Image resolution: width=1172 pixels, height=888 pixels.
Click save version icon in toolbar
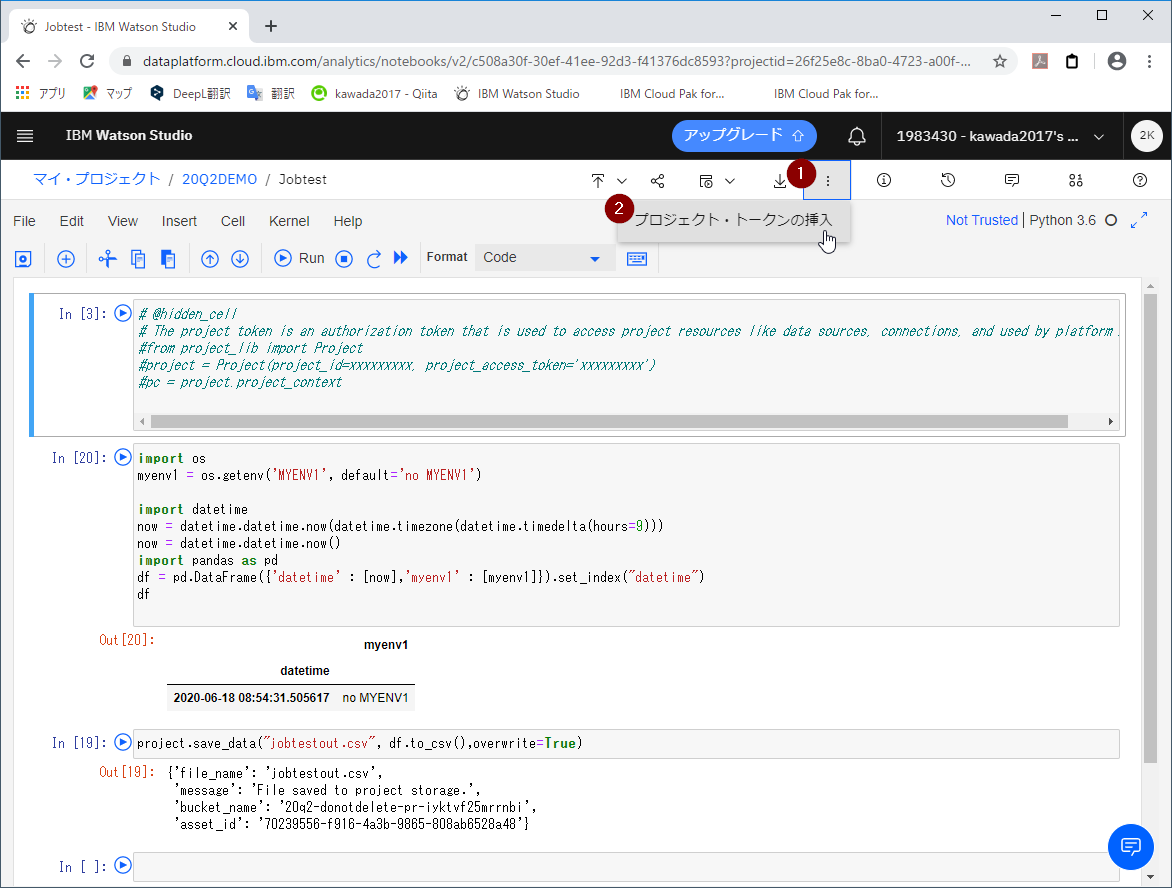pos(23,259)
